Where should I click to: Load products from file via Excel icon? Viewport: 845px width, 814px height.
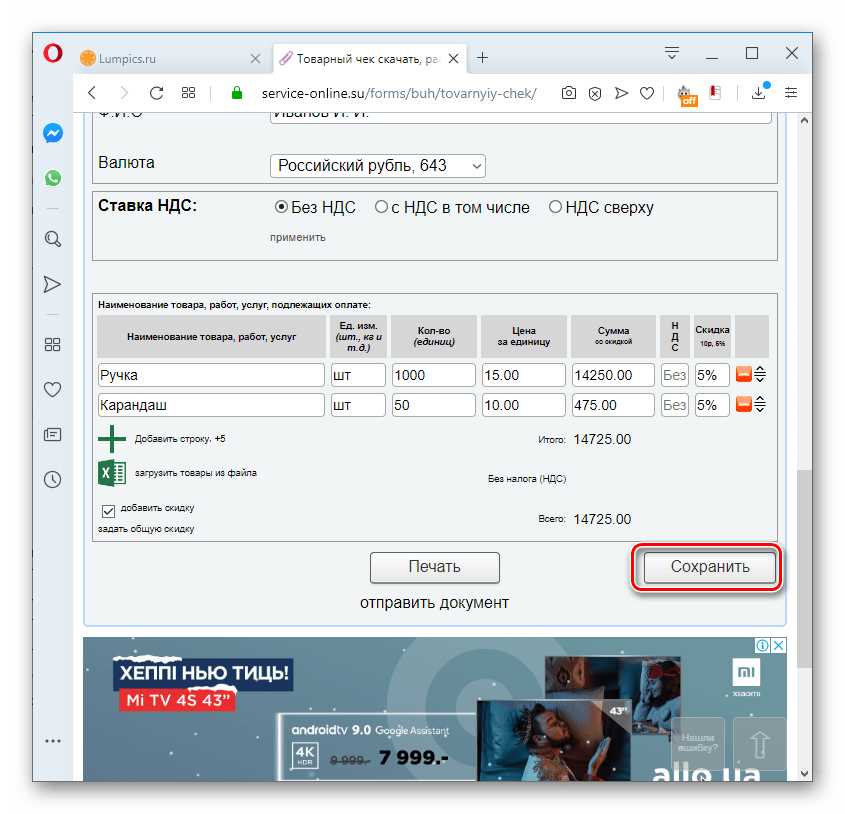coord(111,472)
